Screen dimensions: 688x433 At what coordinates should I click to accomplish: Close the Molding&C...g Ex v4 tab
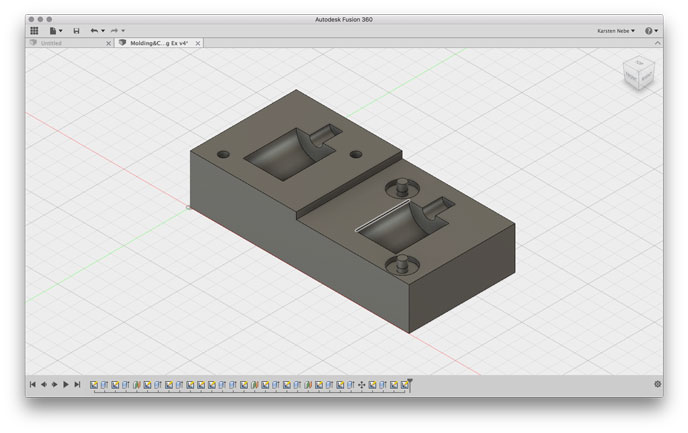(198, 43)
